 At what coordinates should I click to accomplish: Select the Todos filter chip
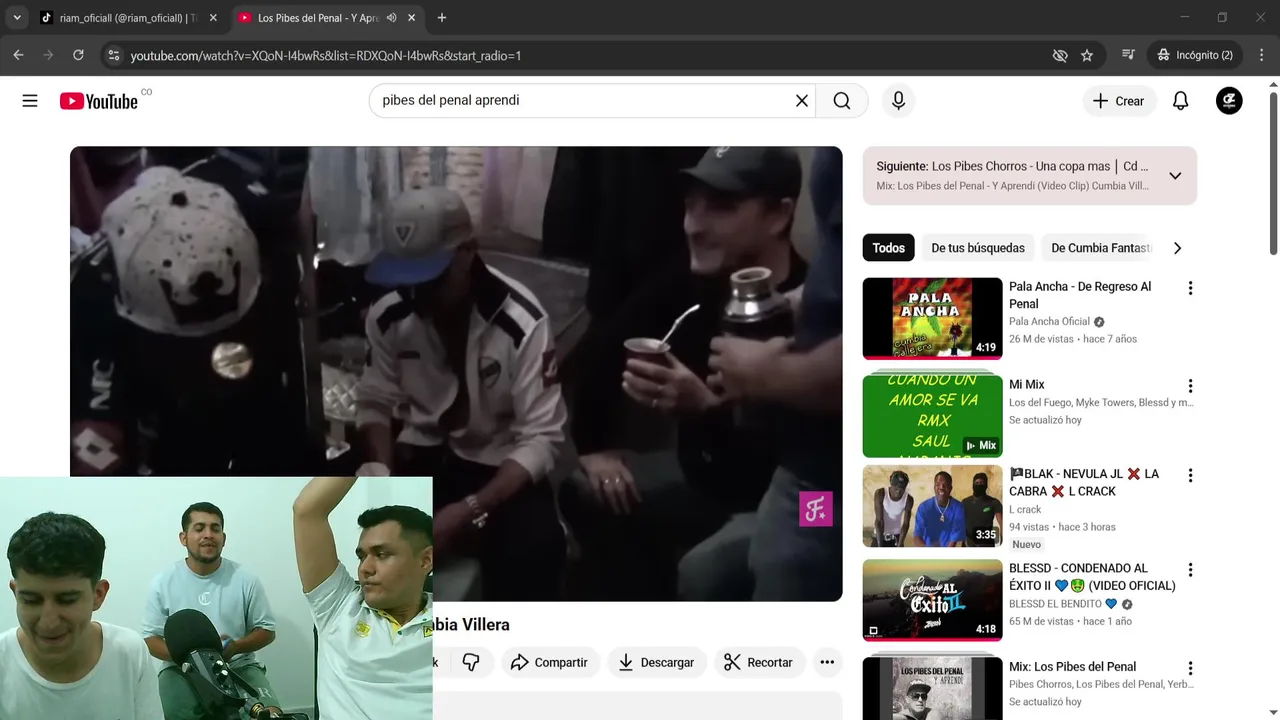coord(888,248)
